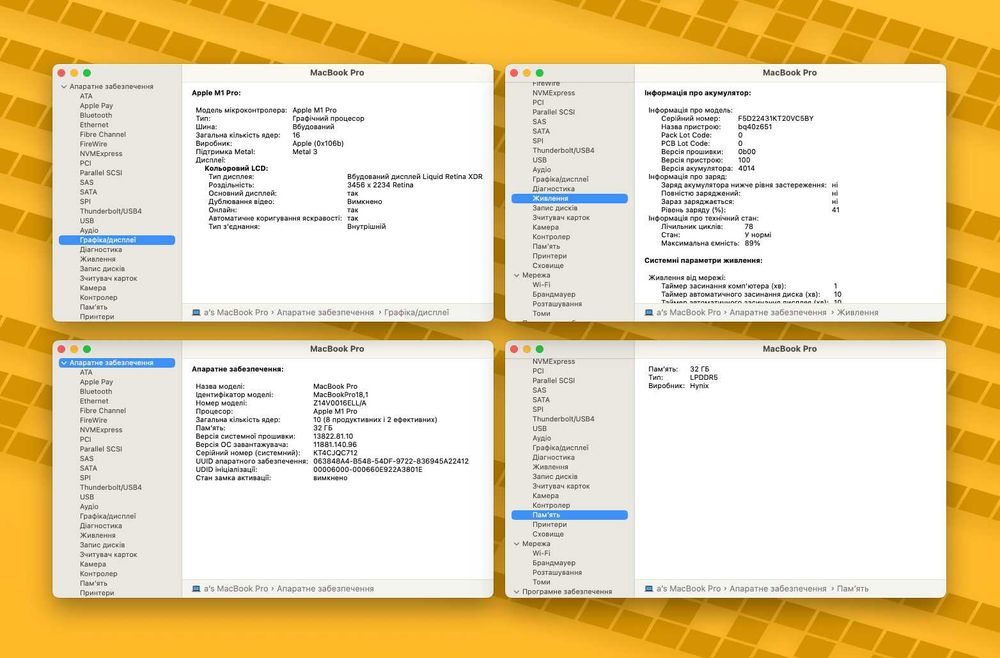This screenshot has width=1000, height=658.
Task: Click maximum capacity value 89%
Action: 752,243
